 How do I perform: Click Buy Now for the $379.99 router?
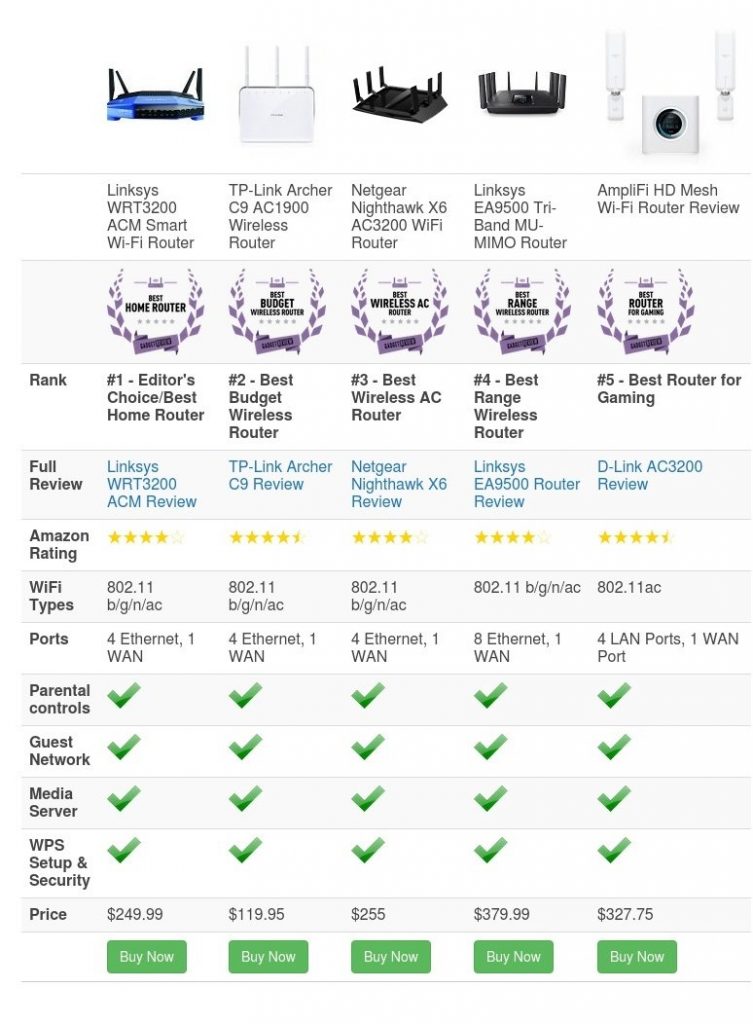[x=513, y=957]
